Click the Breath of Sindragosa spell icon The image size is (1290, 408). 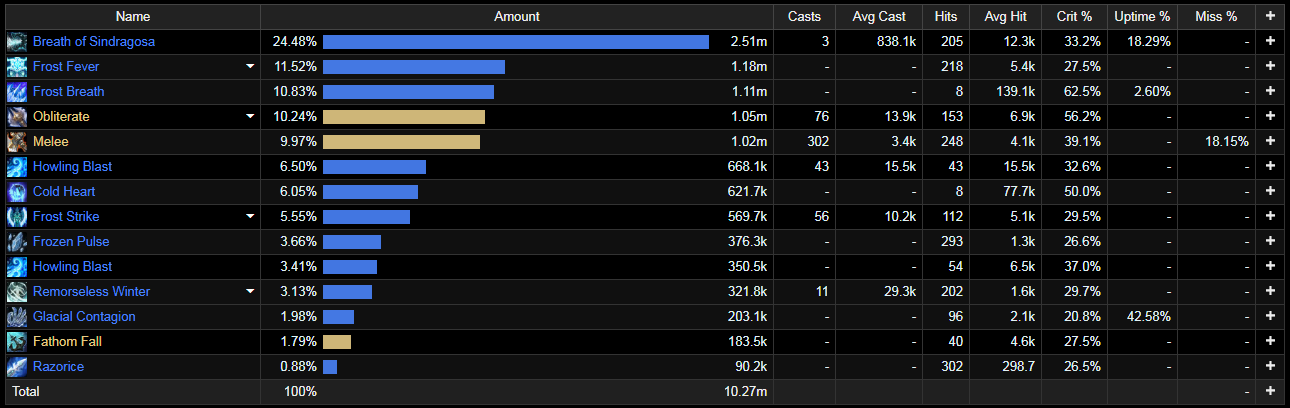(17, 42)
